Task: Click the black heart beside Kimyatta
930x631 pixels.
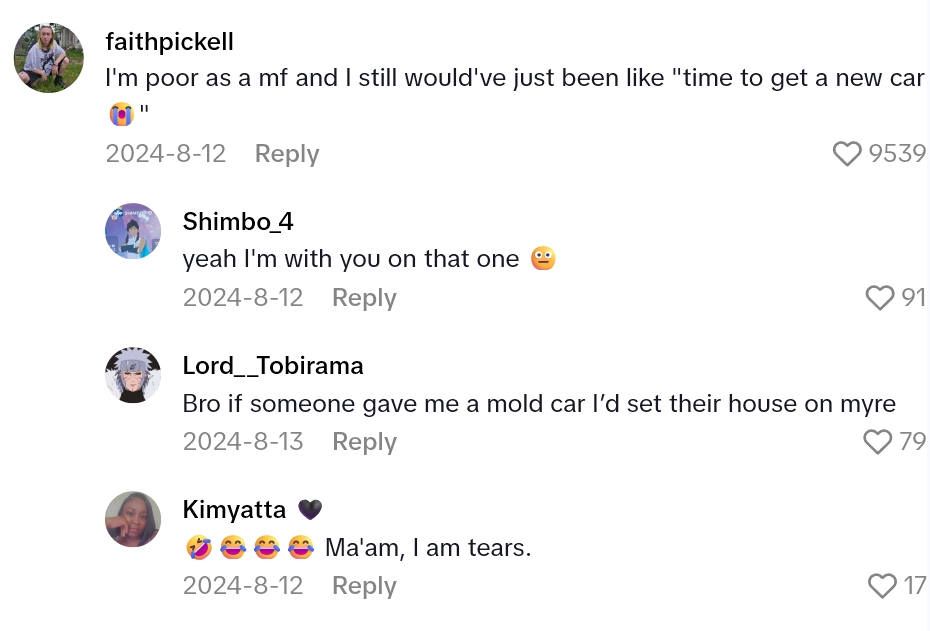Action: [310, 510]
